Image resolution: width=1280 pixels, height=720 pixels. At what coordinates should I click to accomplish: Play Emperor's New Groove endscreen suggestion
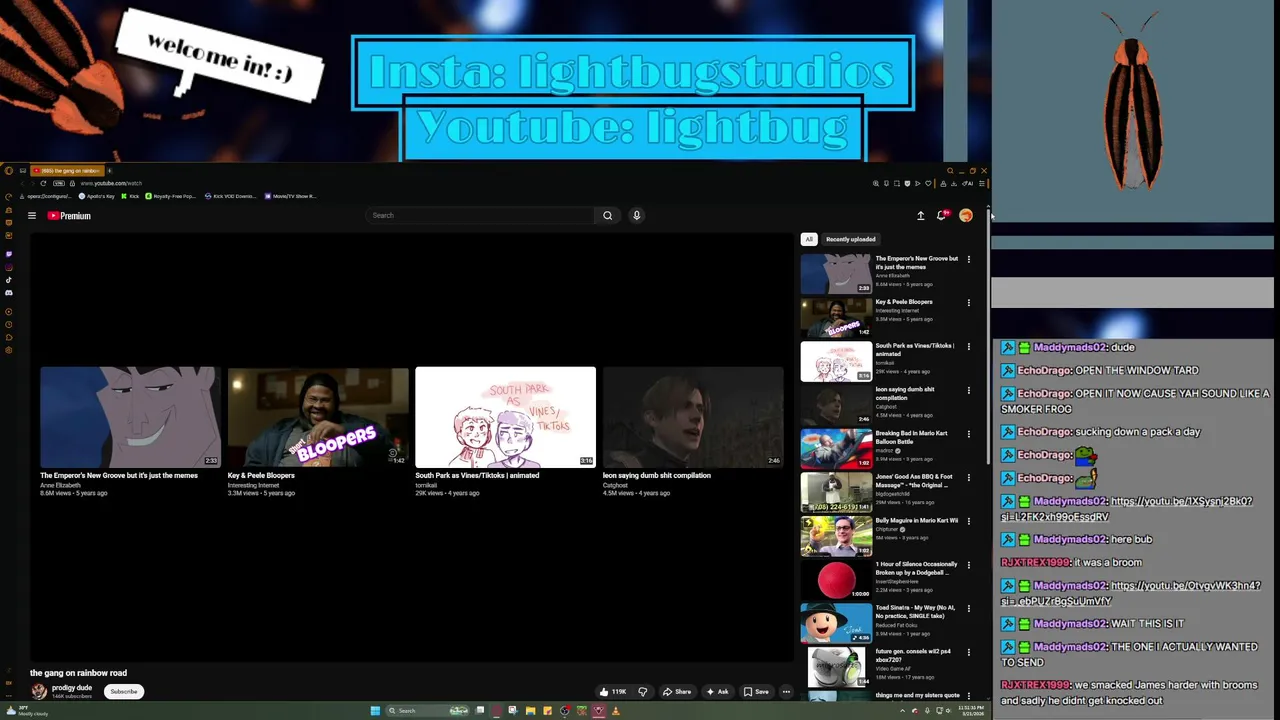point(130,417)
